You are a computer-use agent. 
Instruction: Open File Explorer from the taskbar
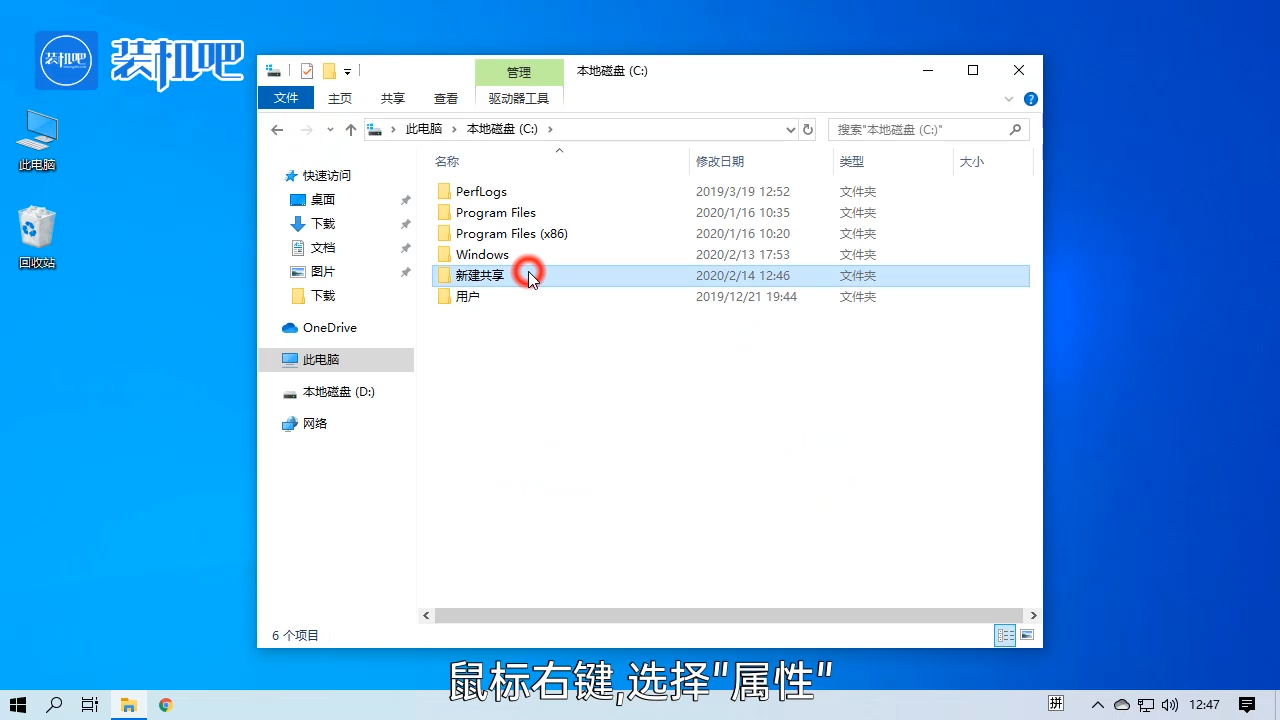point(128,704)
